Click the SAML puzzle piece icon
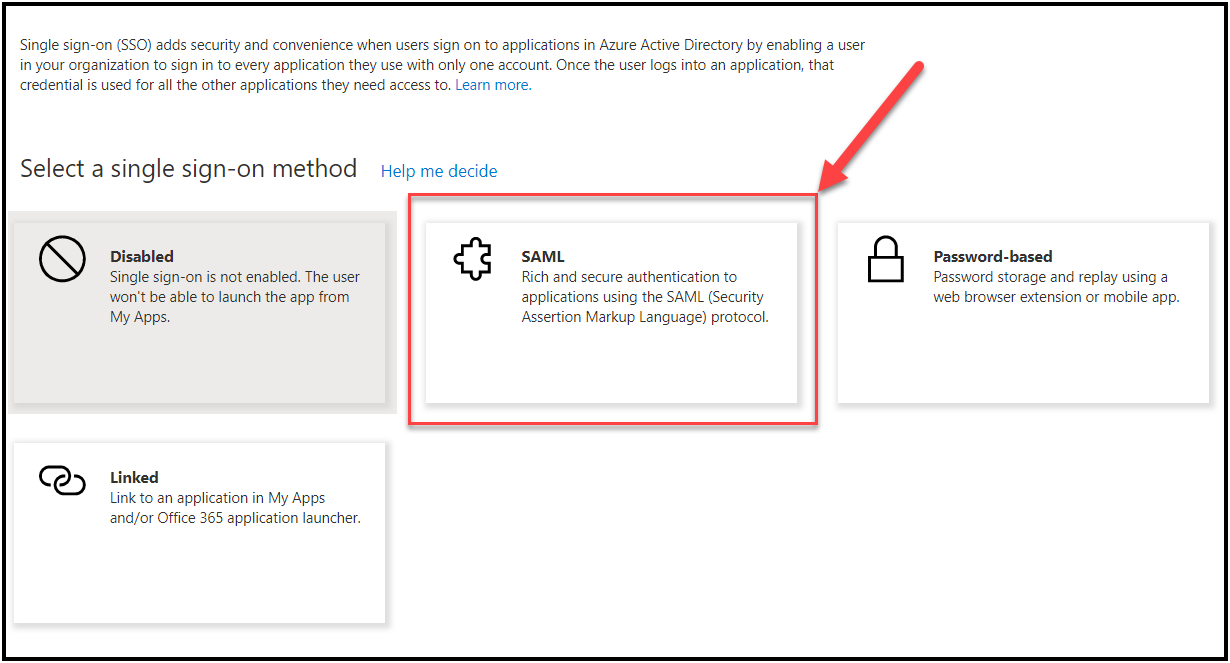 click(x=473, y=260)
